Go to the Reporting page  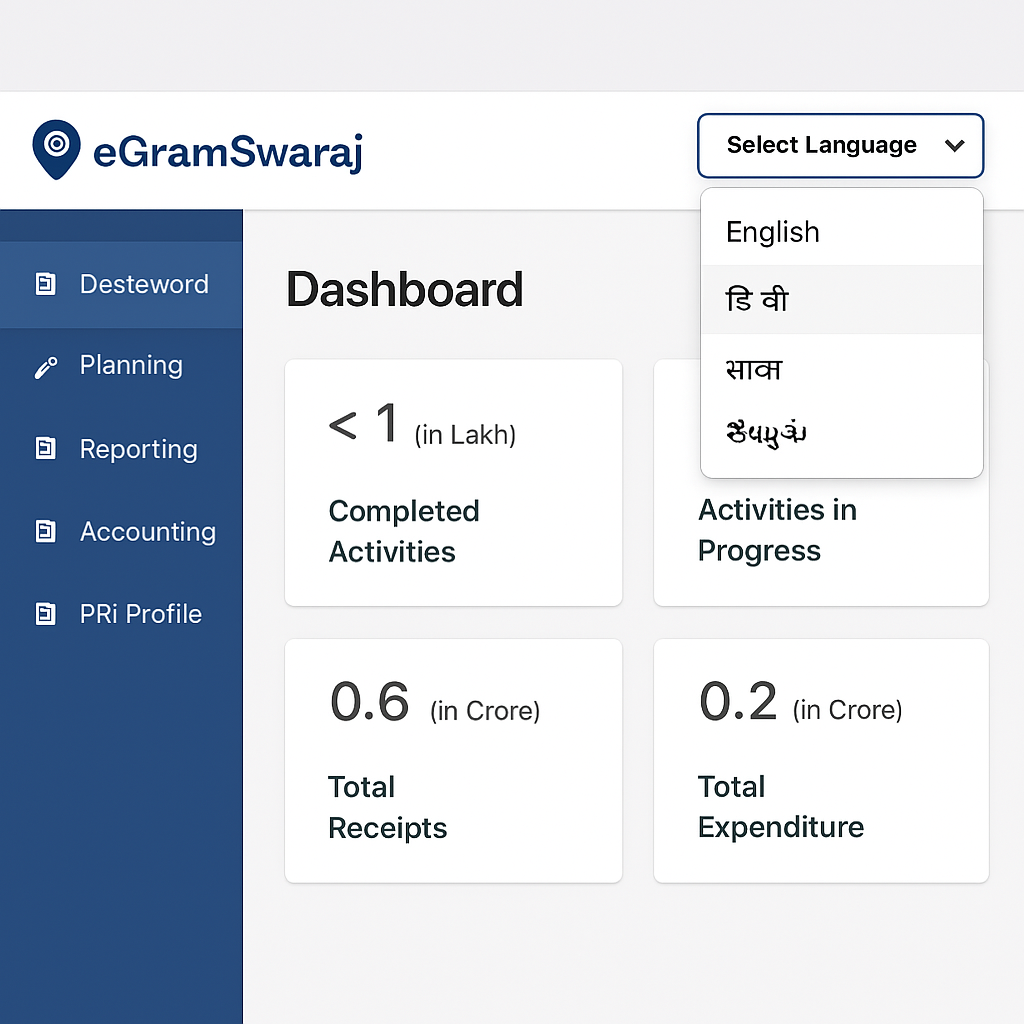[138, 449]
